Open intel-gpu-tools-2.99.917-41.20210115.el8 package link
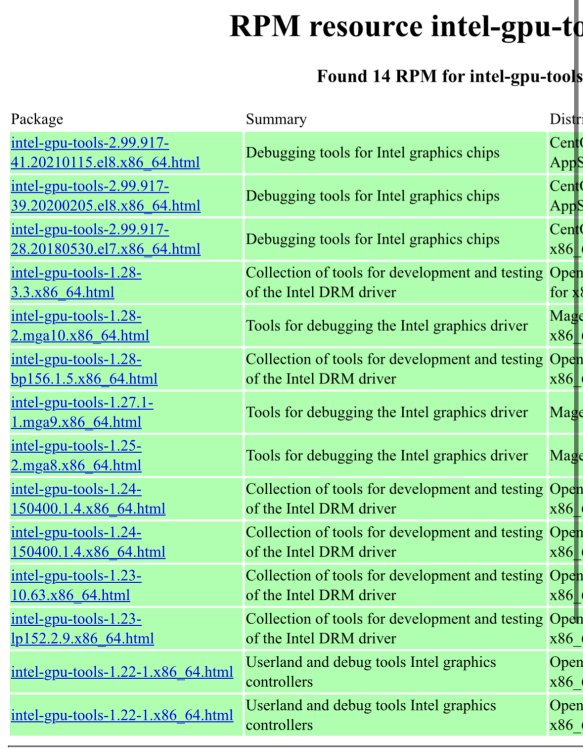The image size is (583, 750). pos(105,153)
